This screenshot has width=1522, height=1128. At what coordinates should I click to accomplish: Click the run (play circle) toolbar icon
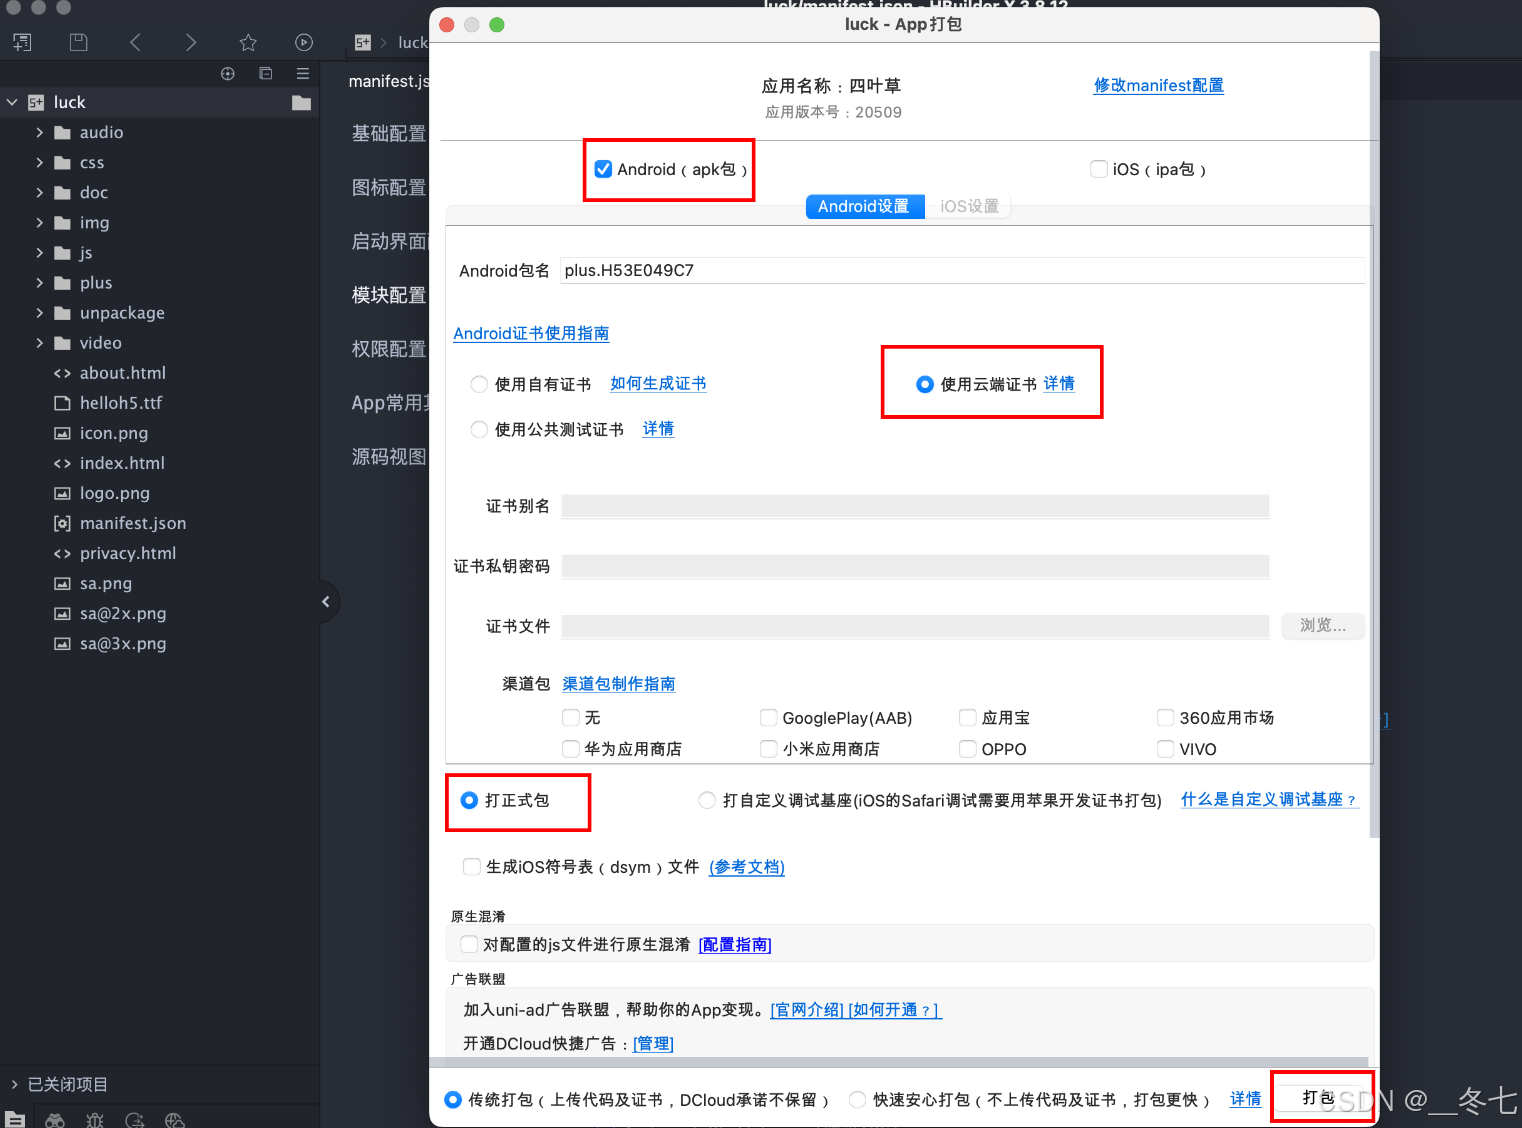304,42
